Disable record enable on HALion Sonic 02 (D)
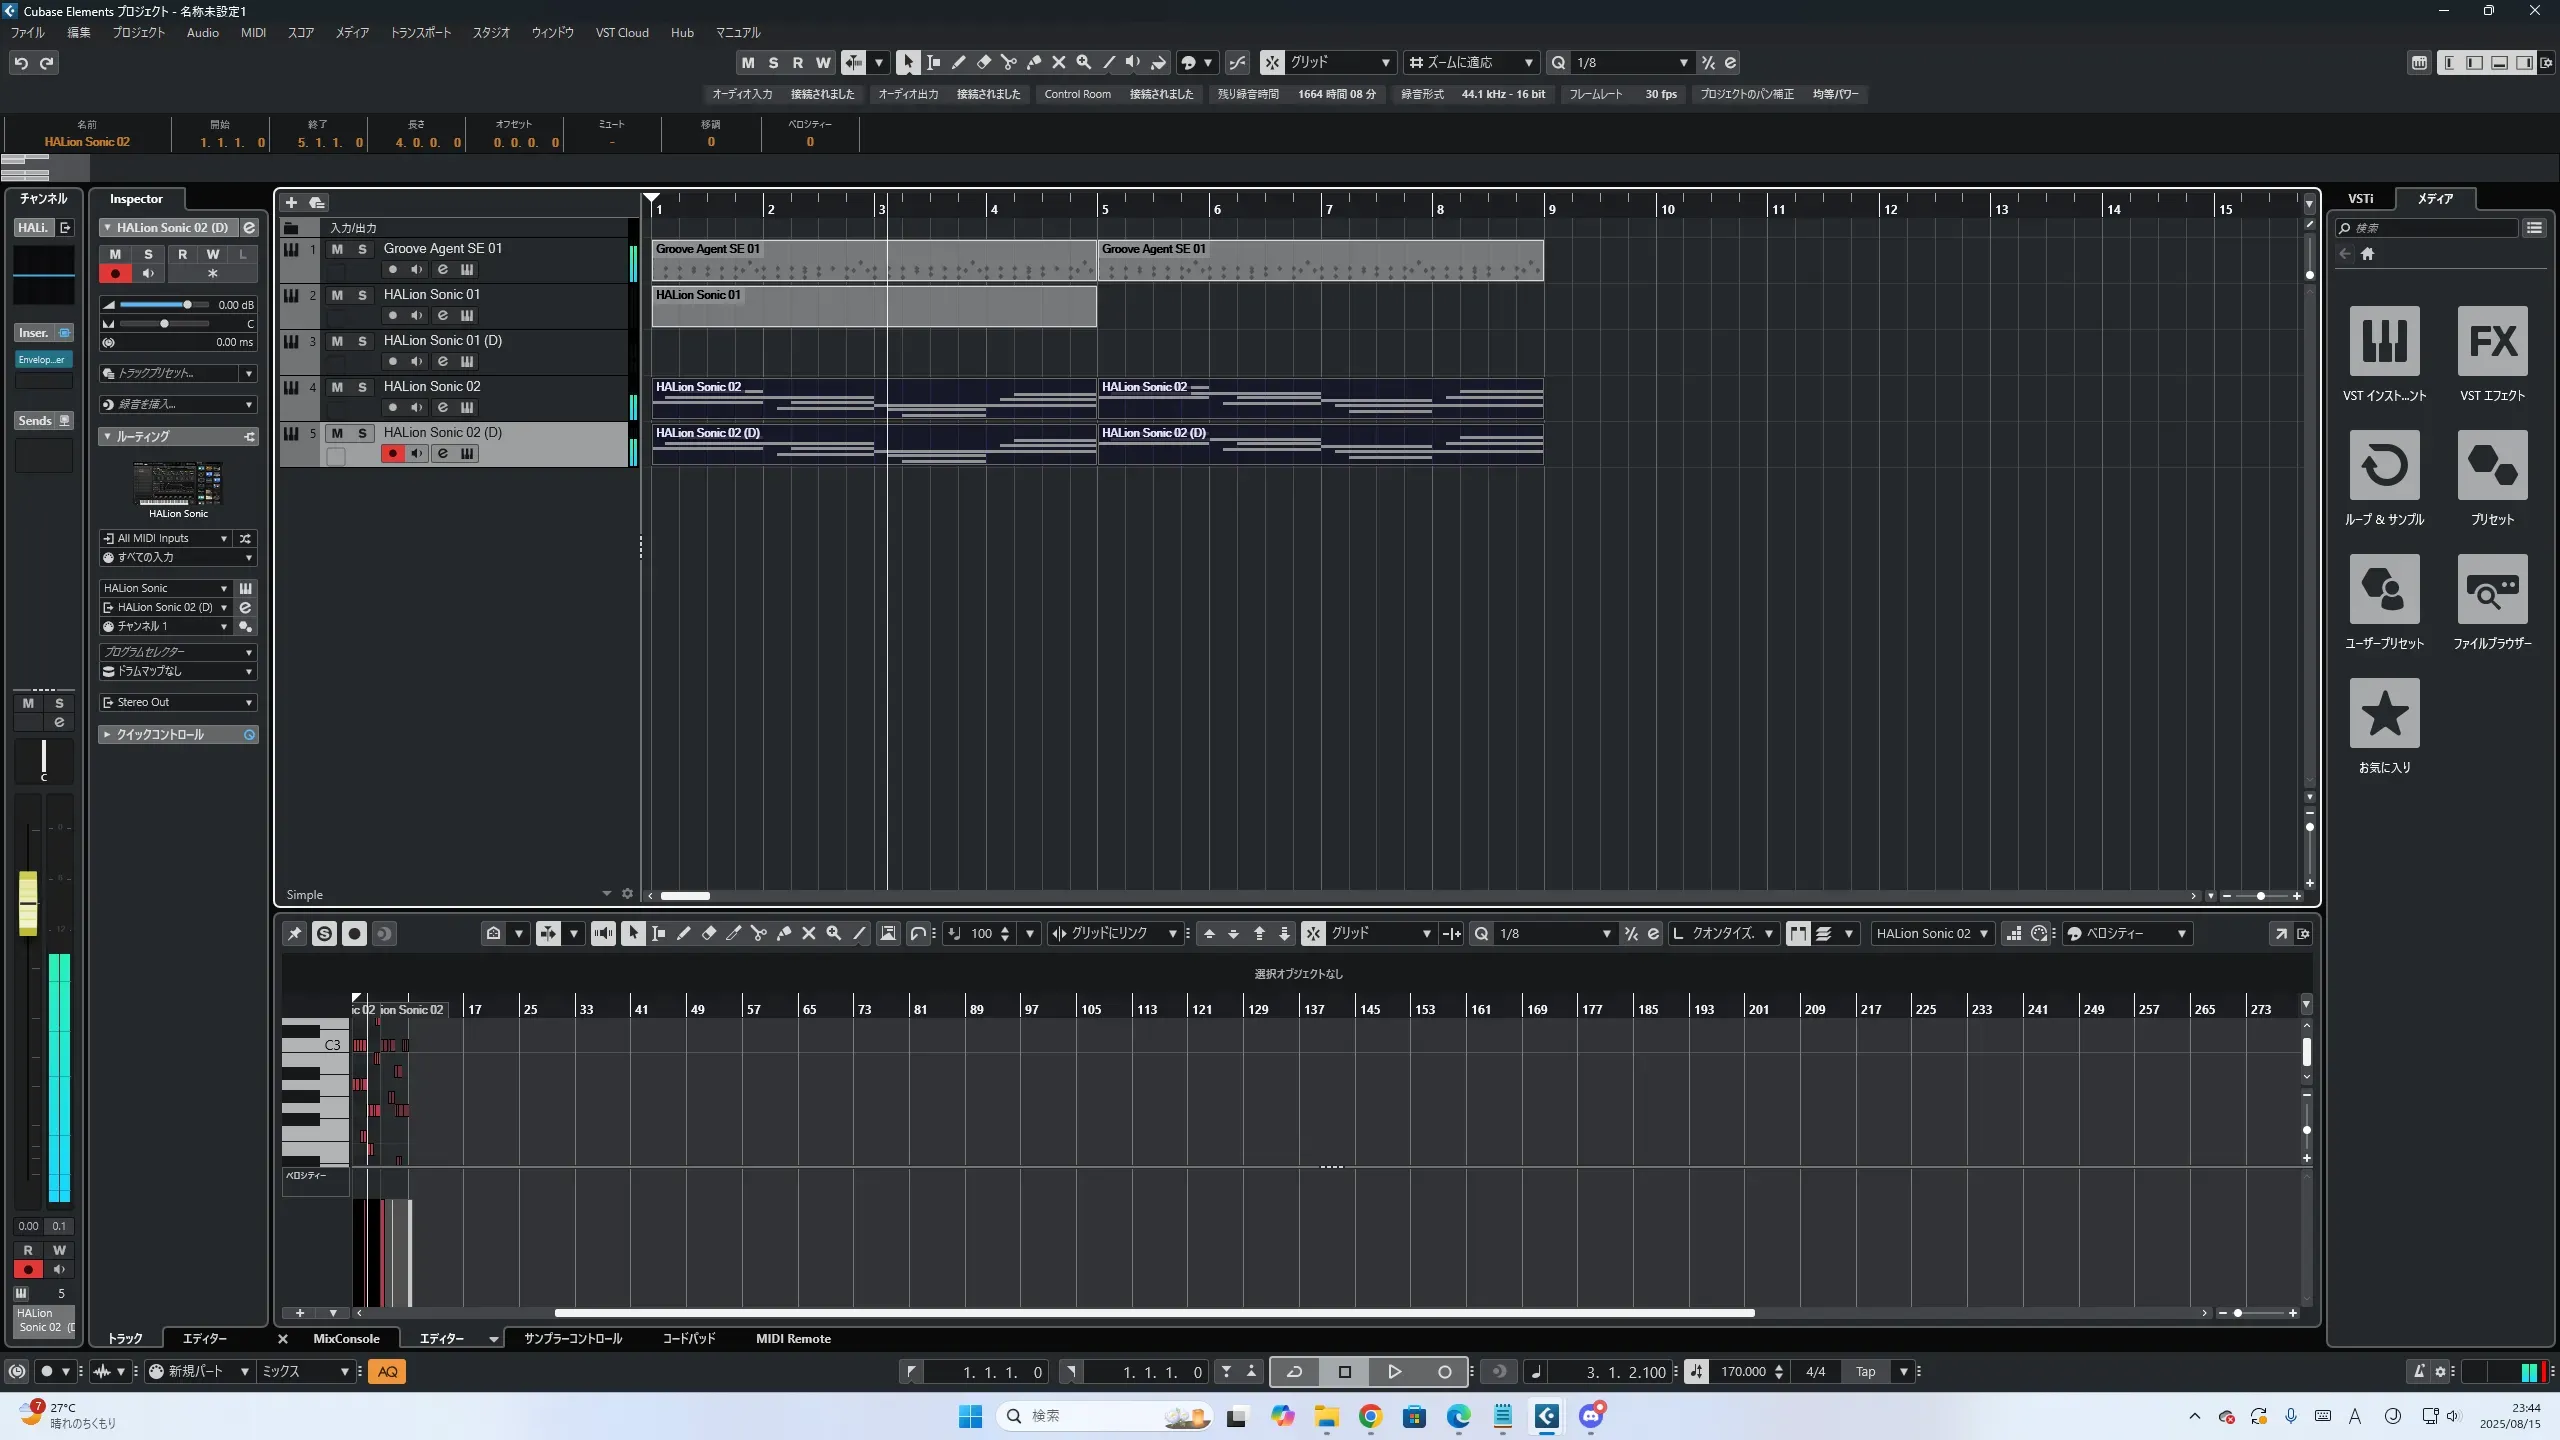 point(392,454)
